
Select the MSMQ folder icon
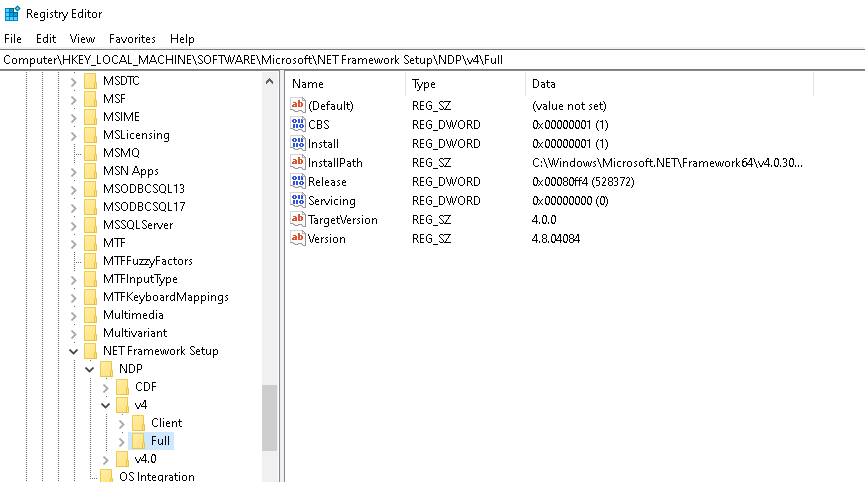click(x=90, y=153)
